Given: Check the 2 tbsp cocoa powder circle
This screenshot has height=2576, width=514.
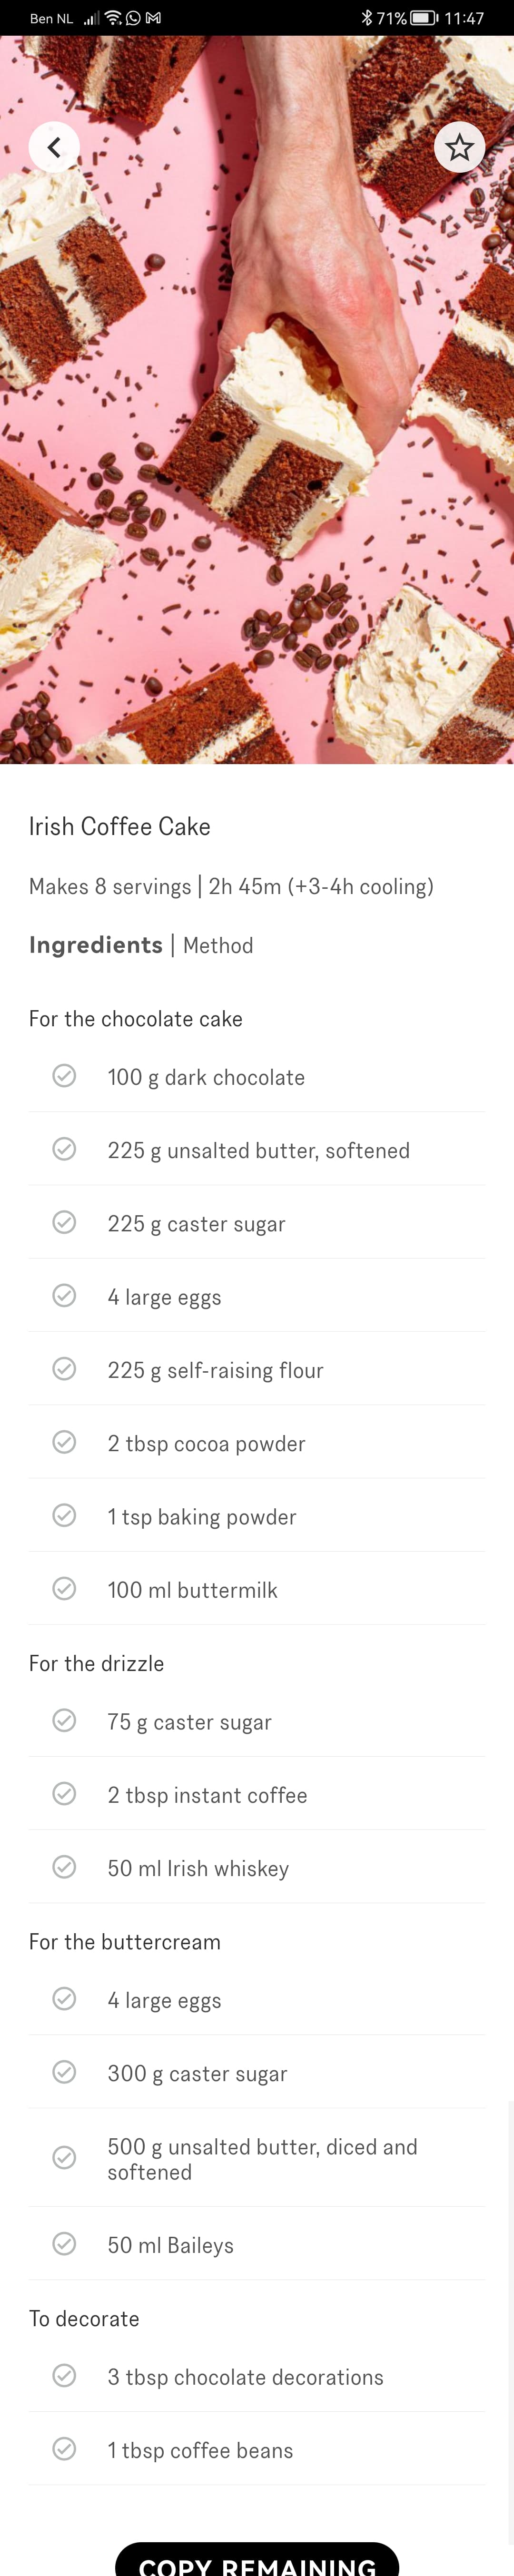Looking at the screenshot, I should (64, 1441).
